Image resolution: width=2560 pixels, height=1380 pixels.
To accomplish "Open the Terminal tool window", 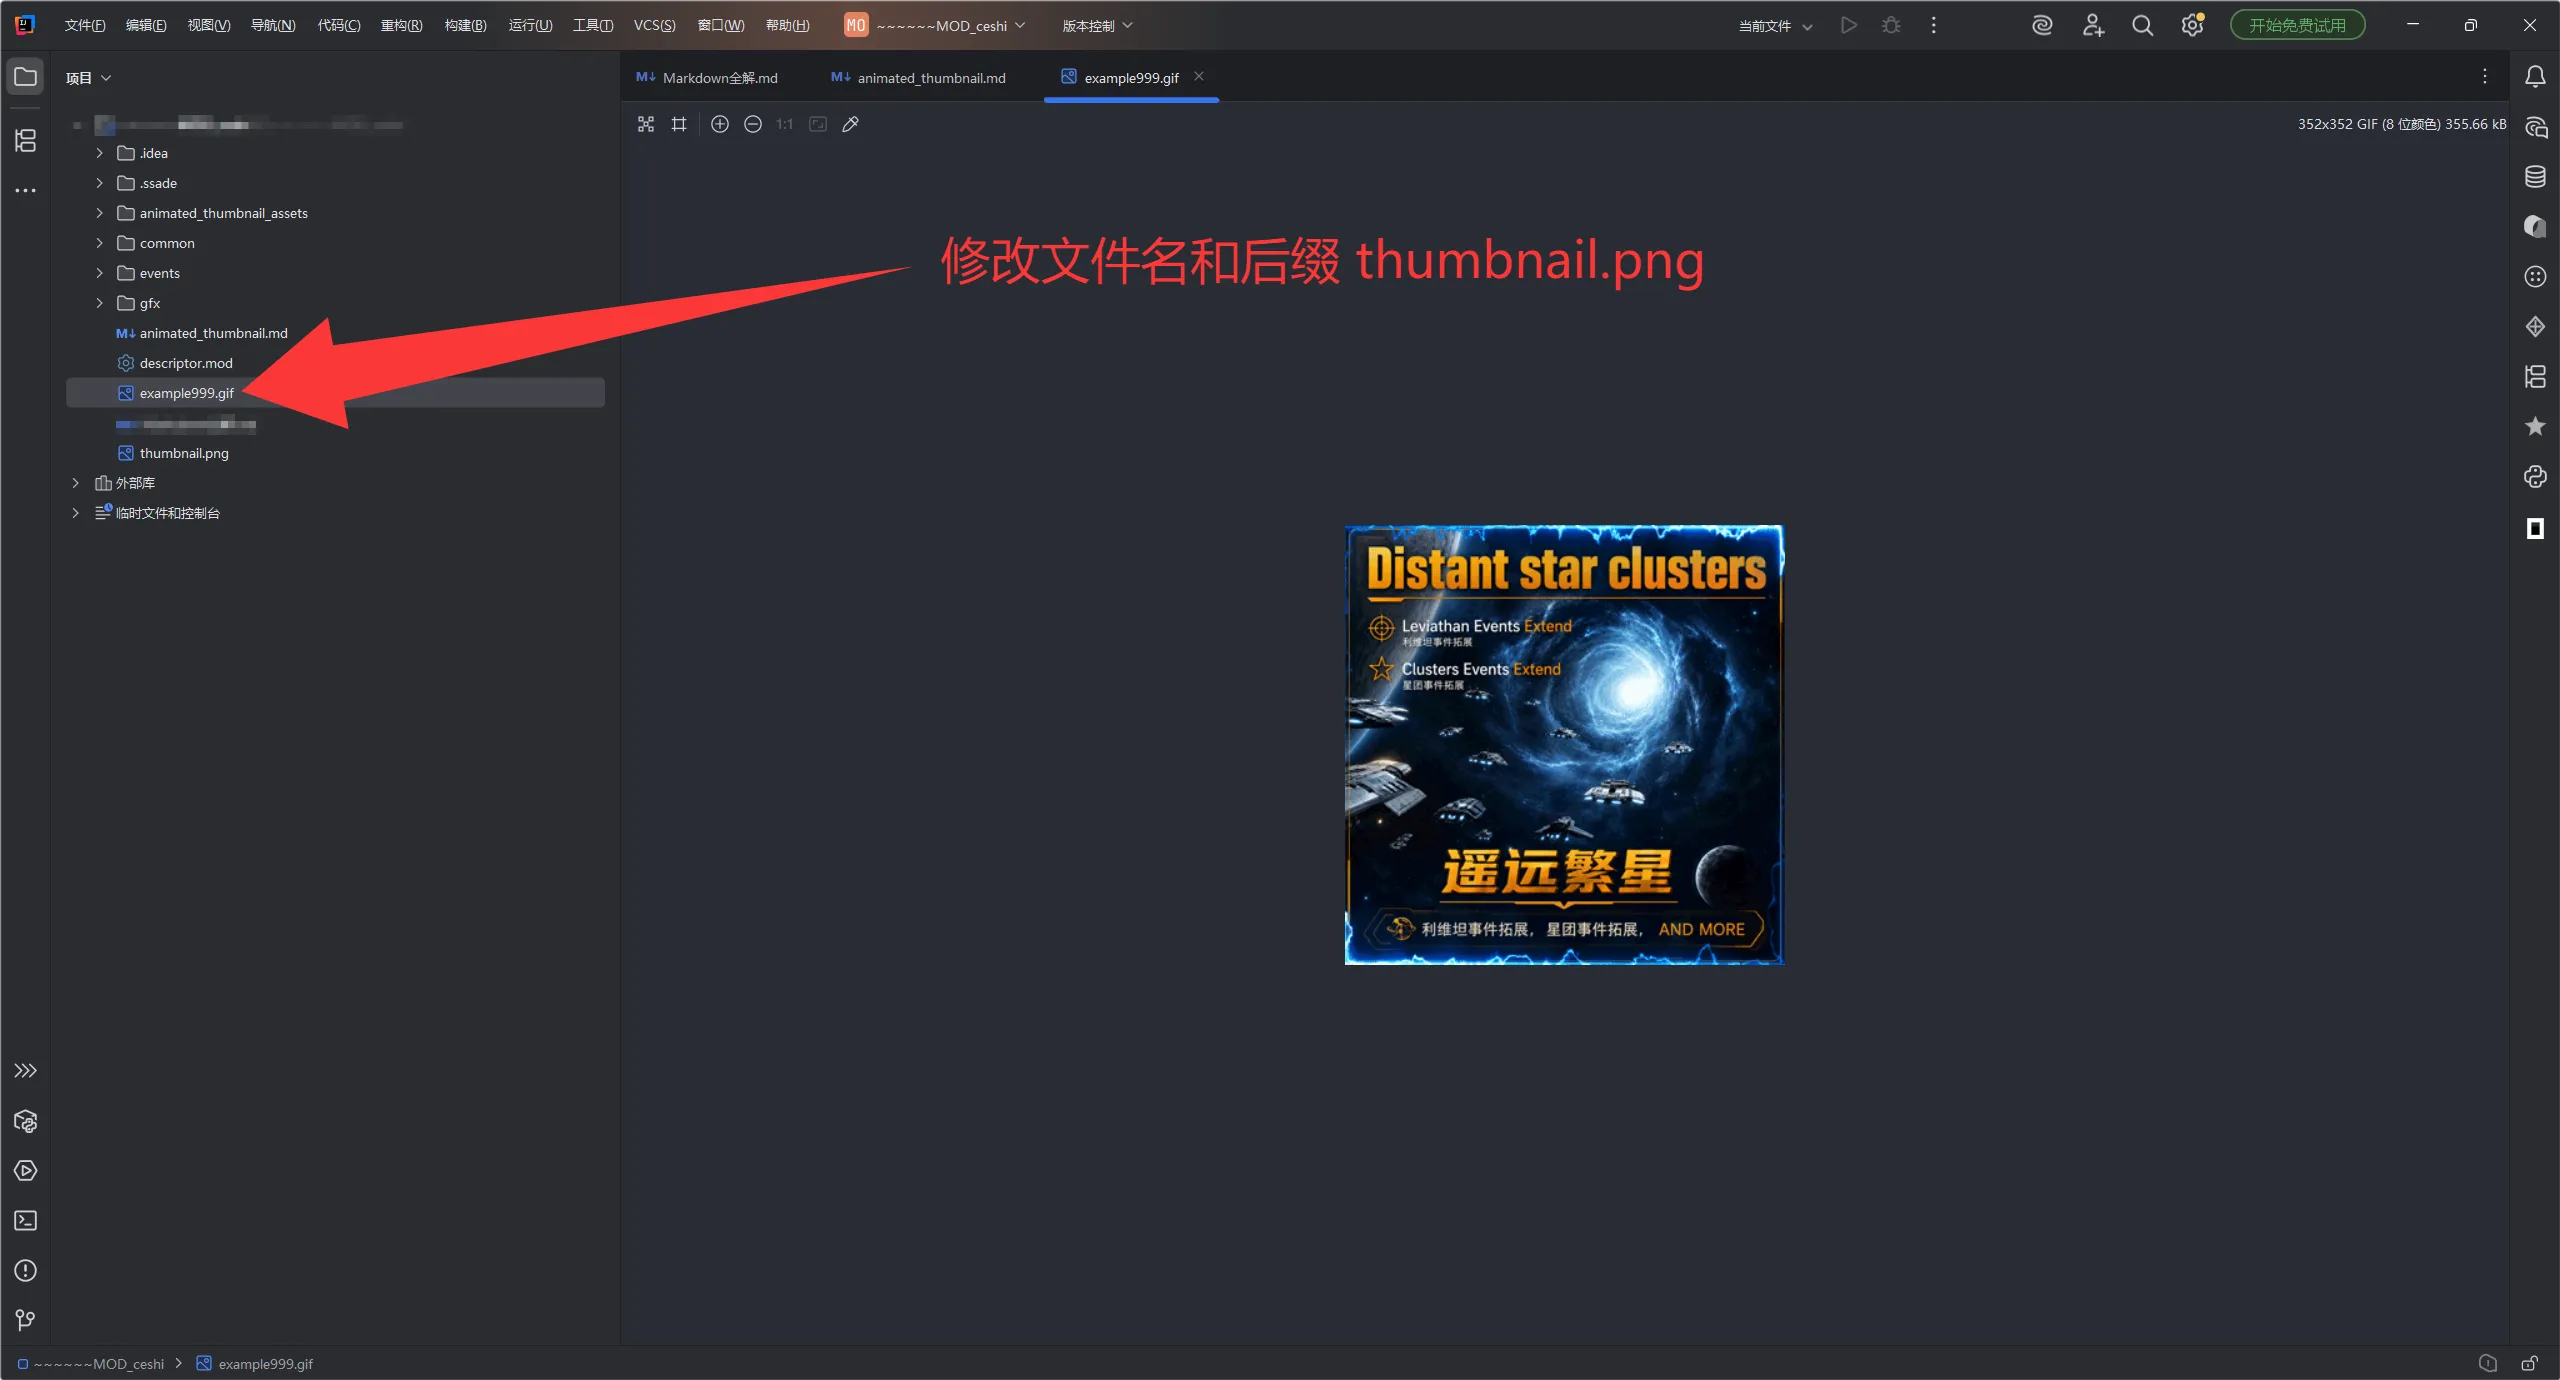I will point(26,1221).
